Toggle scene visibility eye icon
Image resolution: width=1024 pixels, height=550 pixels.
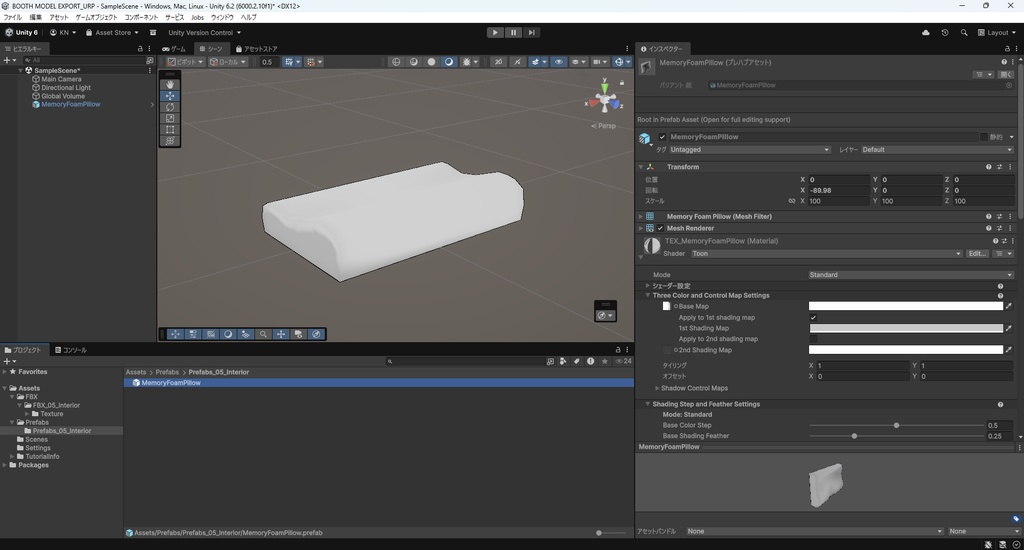click(558, 62)
